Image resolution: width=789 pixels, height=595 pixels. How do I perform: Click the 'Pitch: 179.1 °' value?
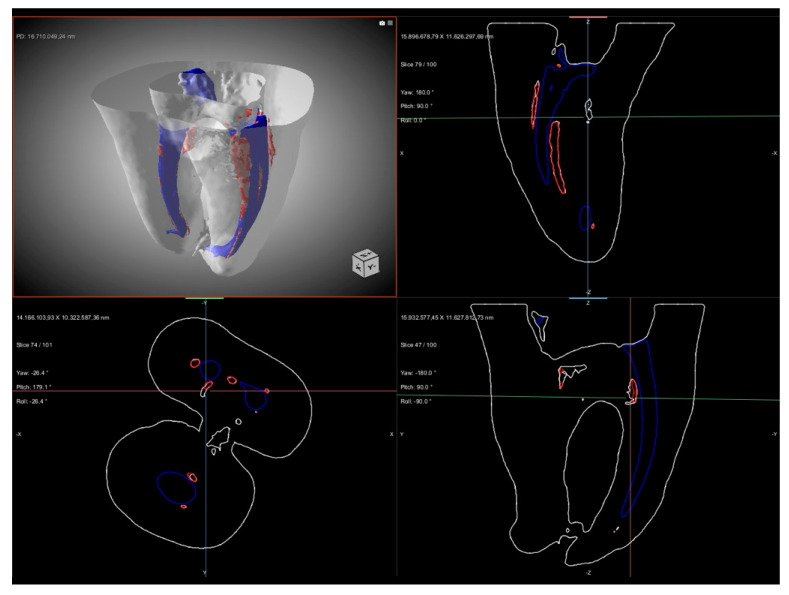pos(34,387)
